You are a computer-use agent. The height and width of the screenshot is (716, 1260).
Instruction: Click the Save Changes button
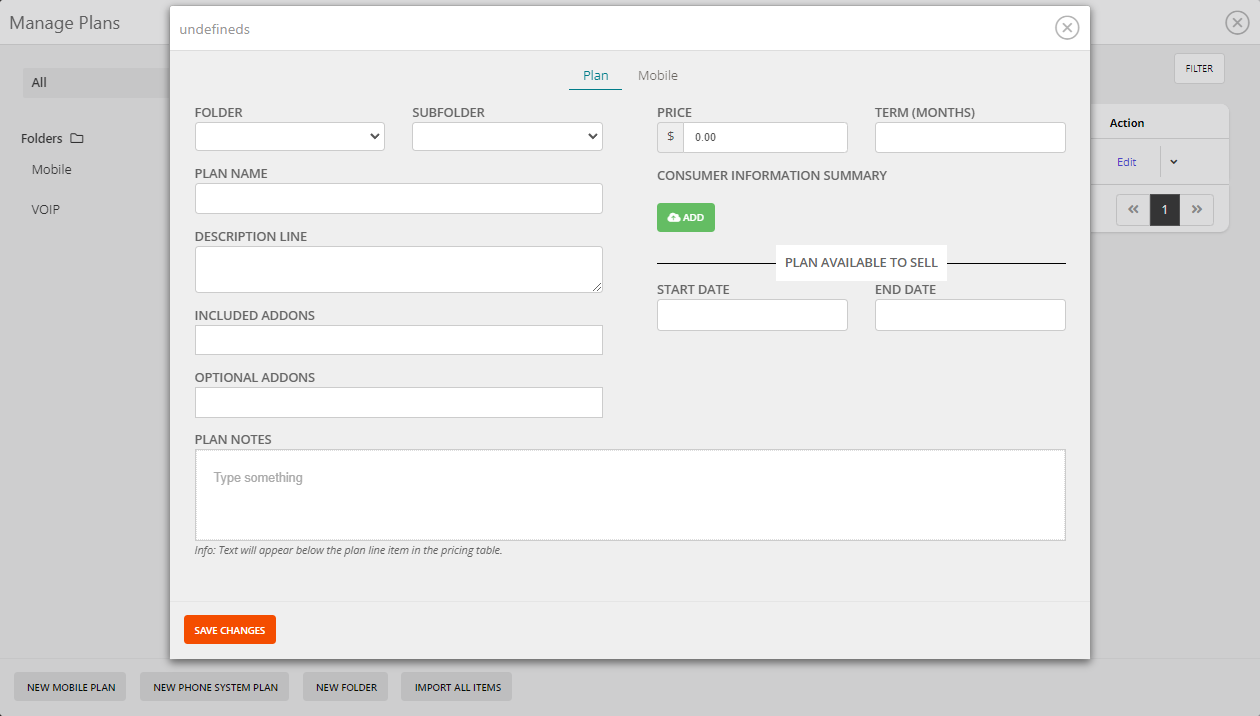(x=229, y=629)
